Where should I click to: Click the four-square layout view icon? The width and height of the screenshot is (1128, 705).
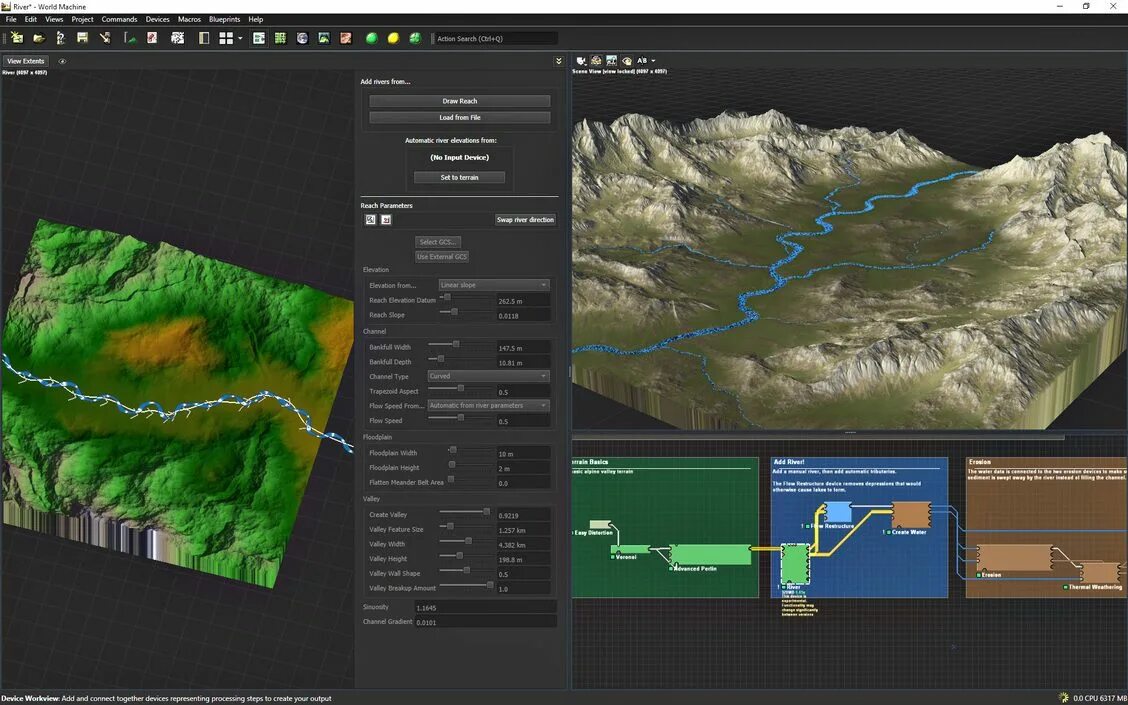click(226, 38)
